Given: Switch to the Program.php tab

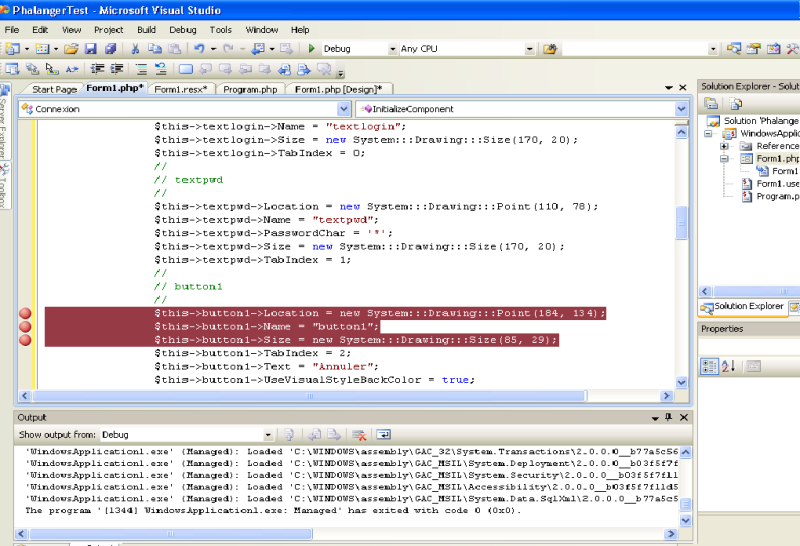Looking at the screenshot, I should point(250,90).
